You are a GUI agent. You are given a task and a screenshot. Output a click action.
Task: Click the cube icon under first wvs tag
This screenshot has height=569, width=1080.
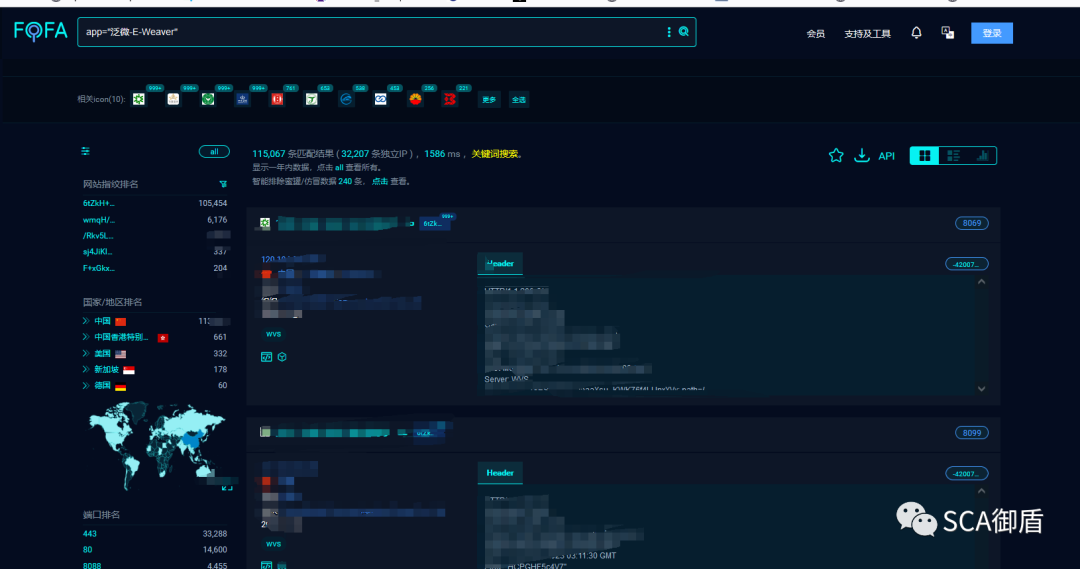click(282, 357)
